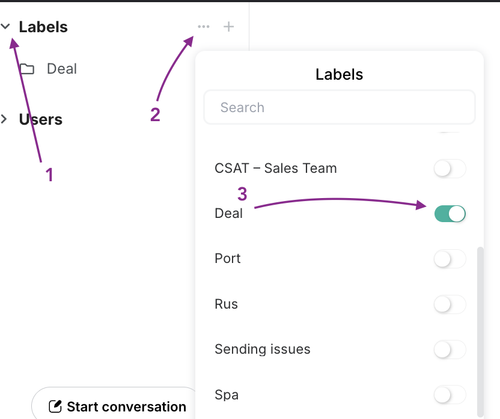Select the Deal label in sidebar

(x=62, y=69)
